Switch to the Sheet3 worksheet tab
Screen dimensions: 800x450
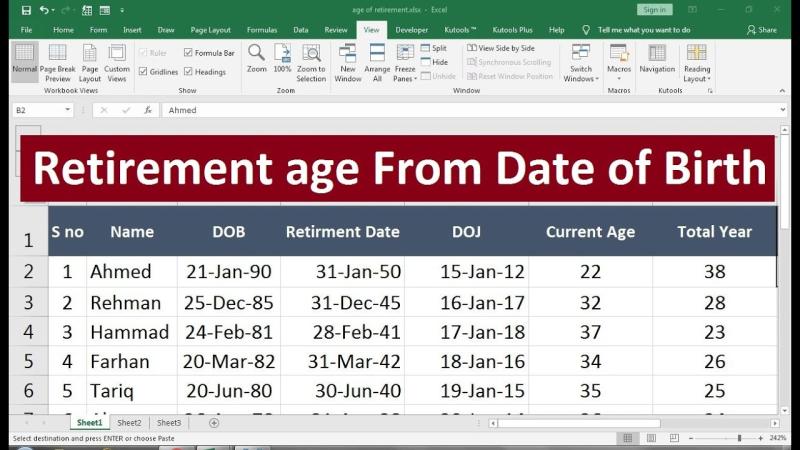(x=169, y=423)
